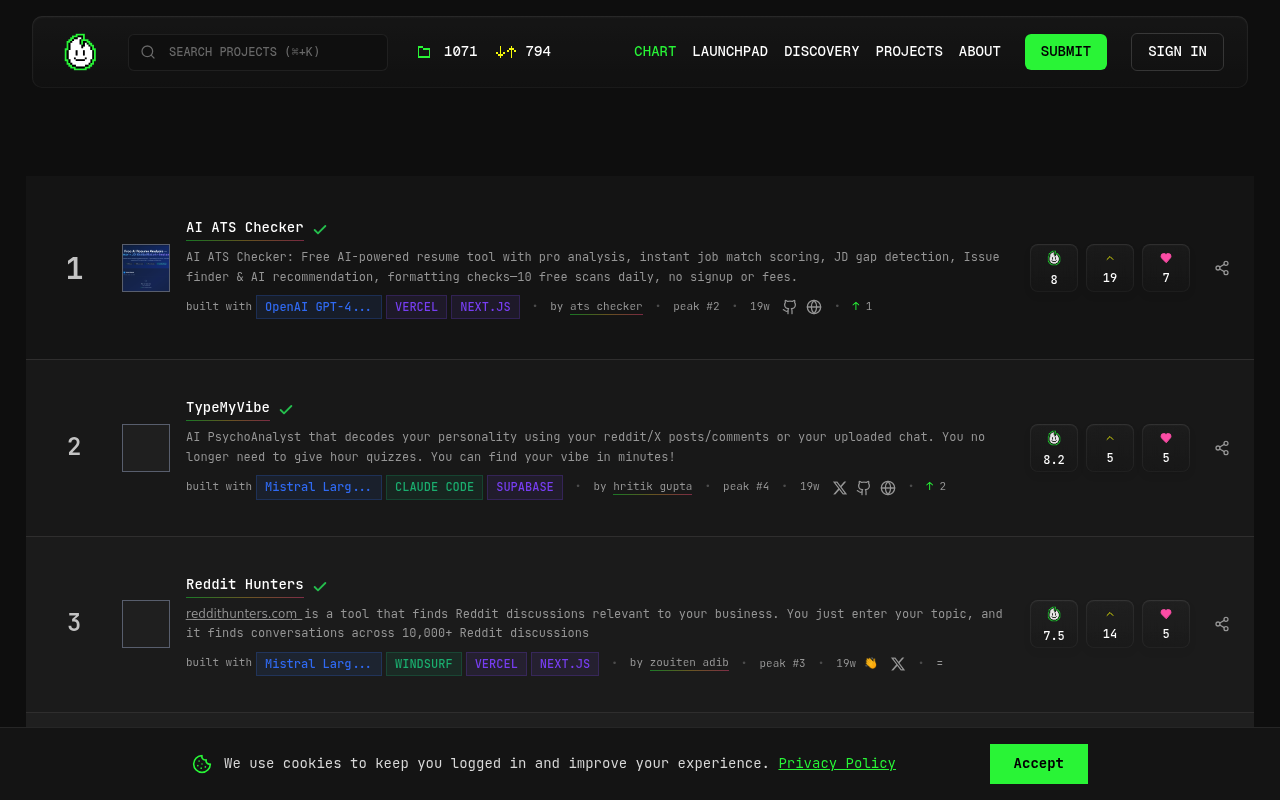The height and width of the screenshot is (800, 1280).
Task: Upvote the TypeMyVibe project
Action: [x=1110, y=448]
